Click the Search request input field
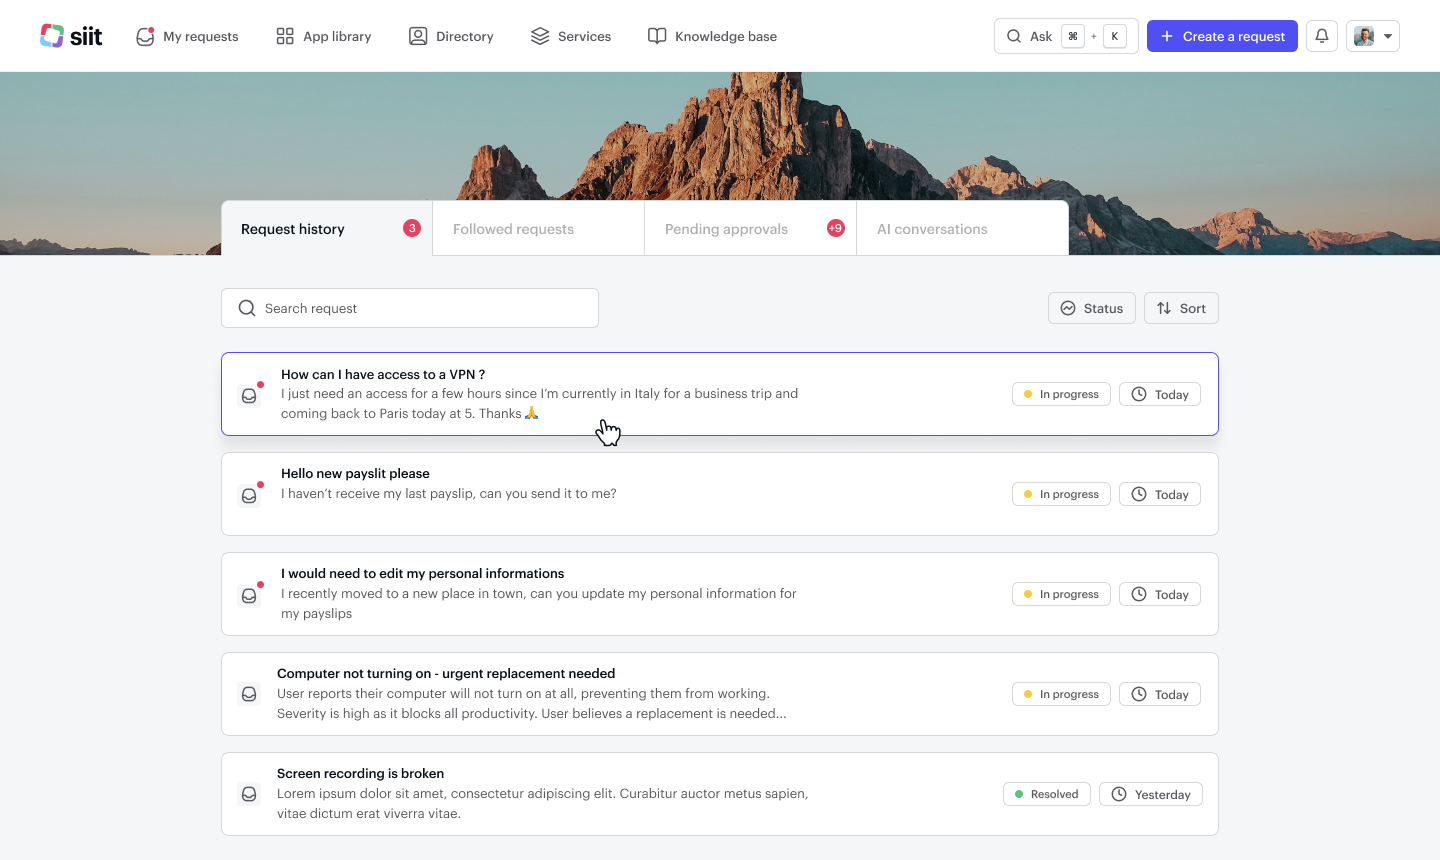This screenshot has height=860, width=1440. (x=420, y=308)
